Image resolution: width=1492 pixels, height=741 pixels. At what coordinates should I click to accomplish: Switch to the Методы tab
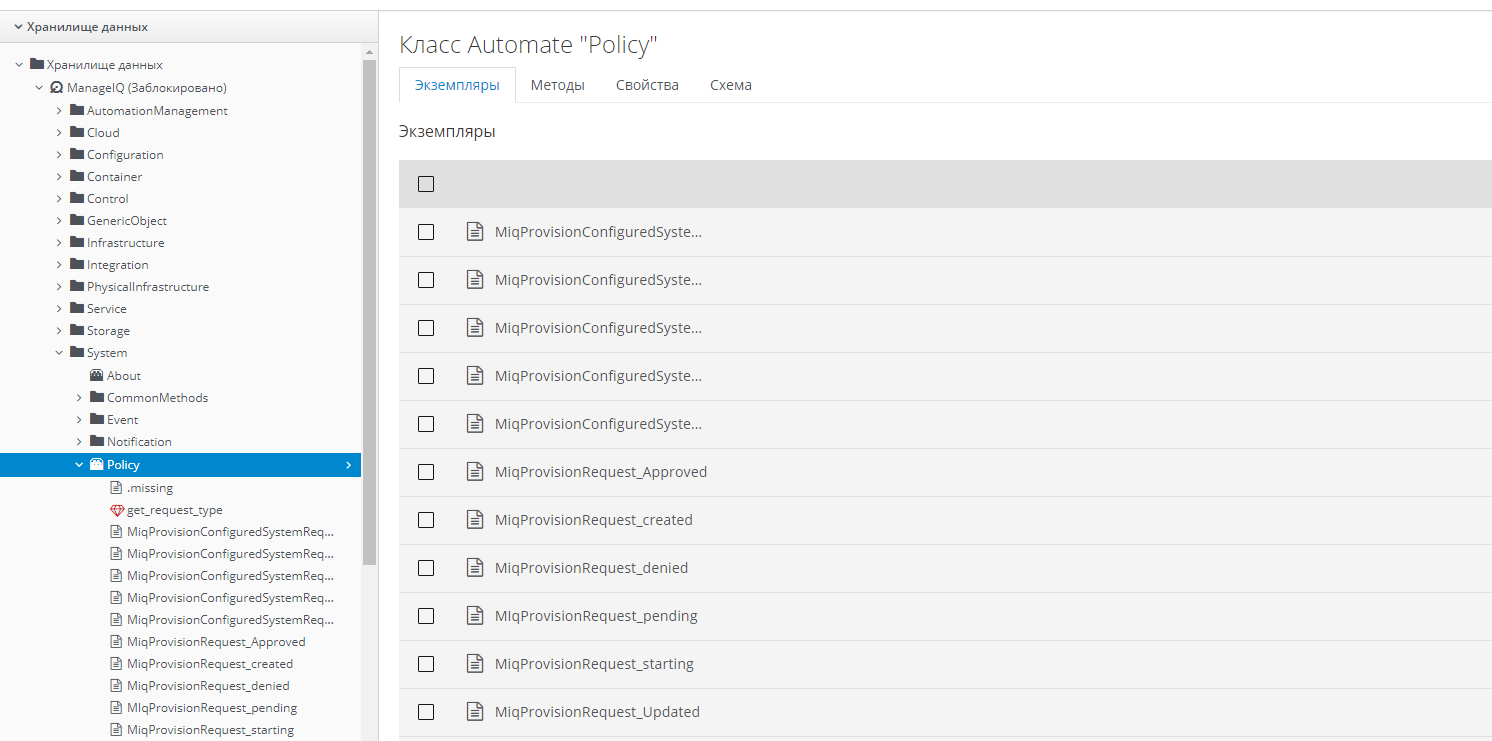point(557,85)
